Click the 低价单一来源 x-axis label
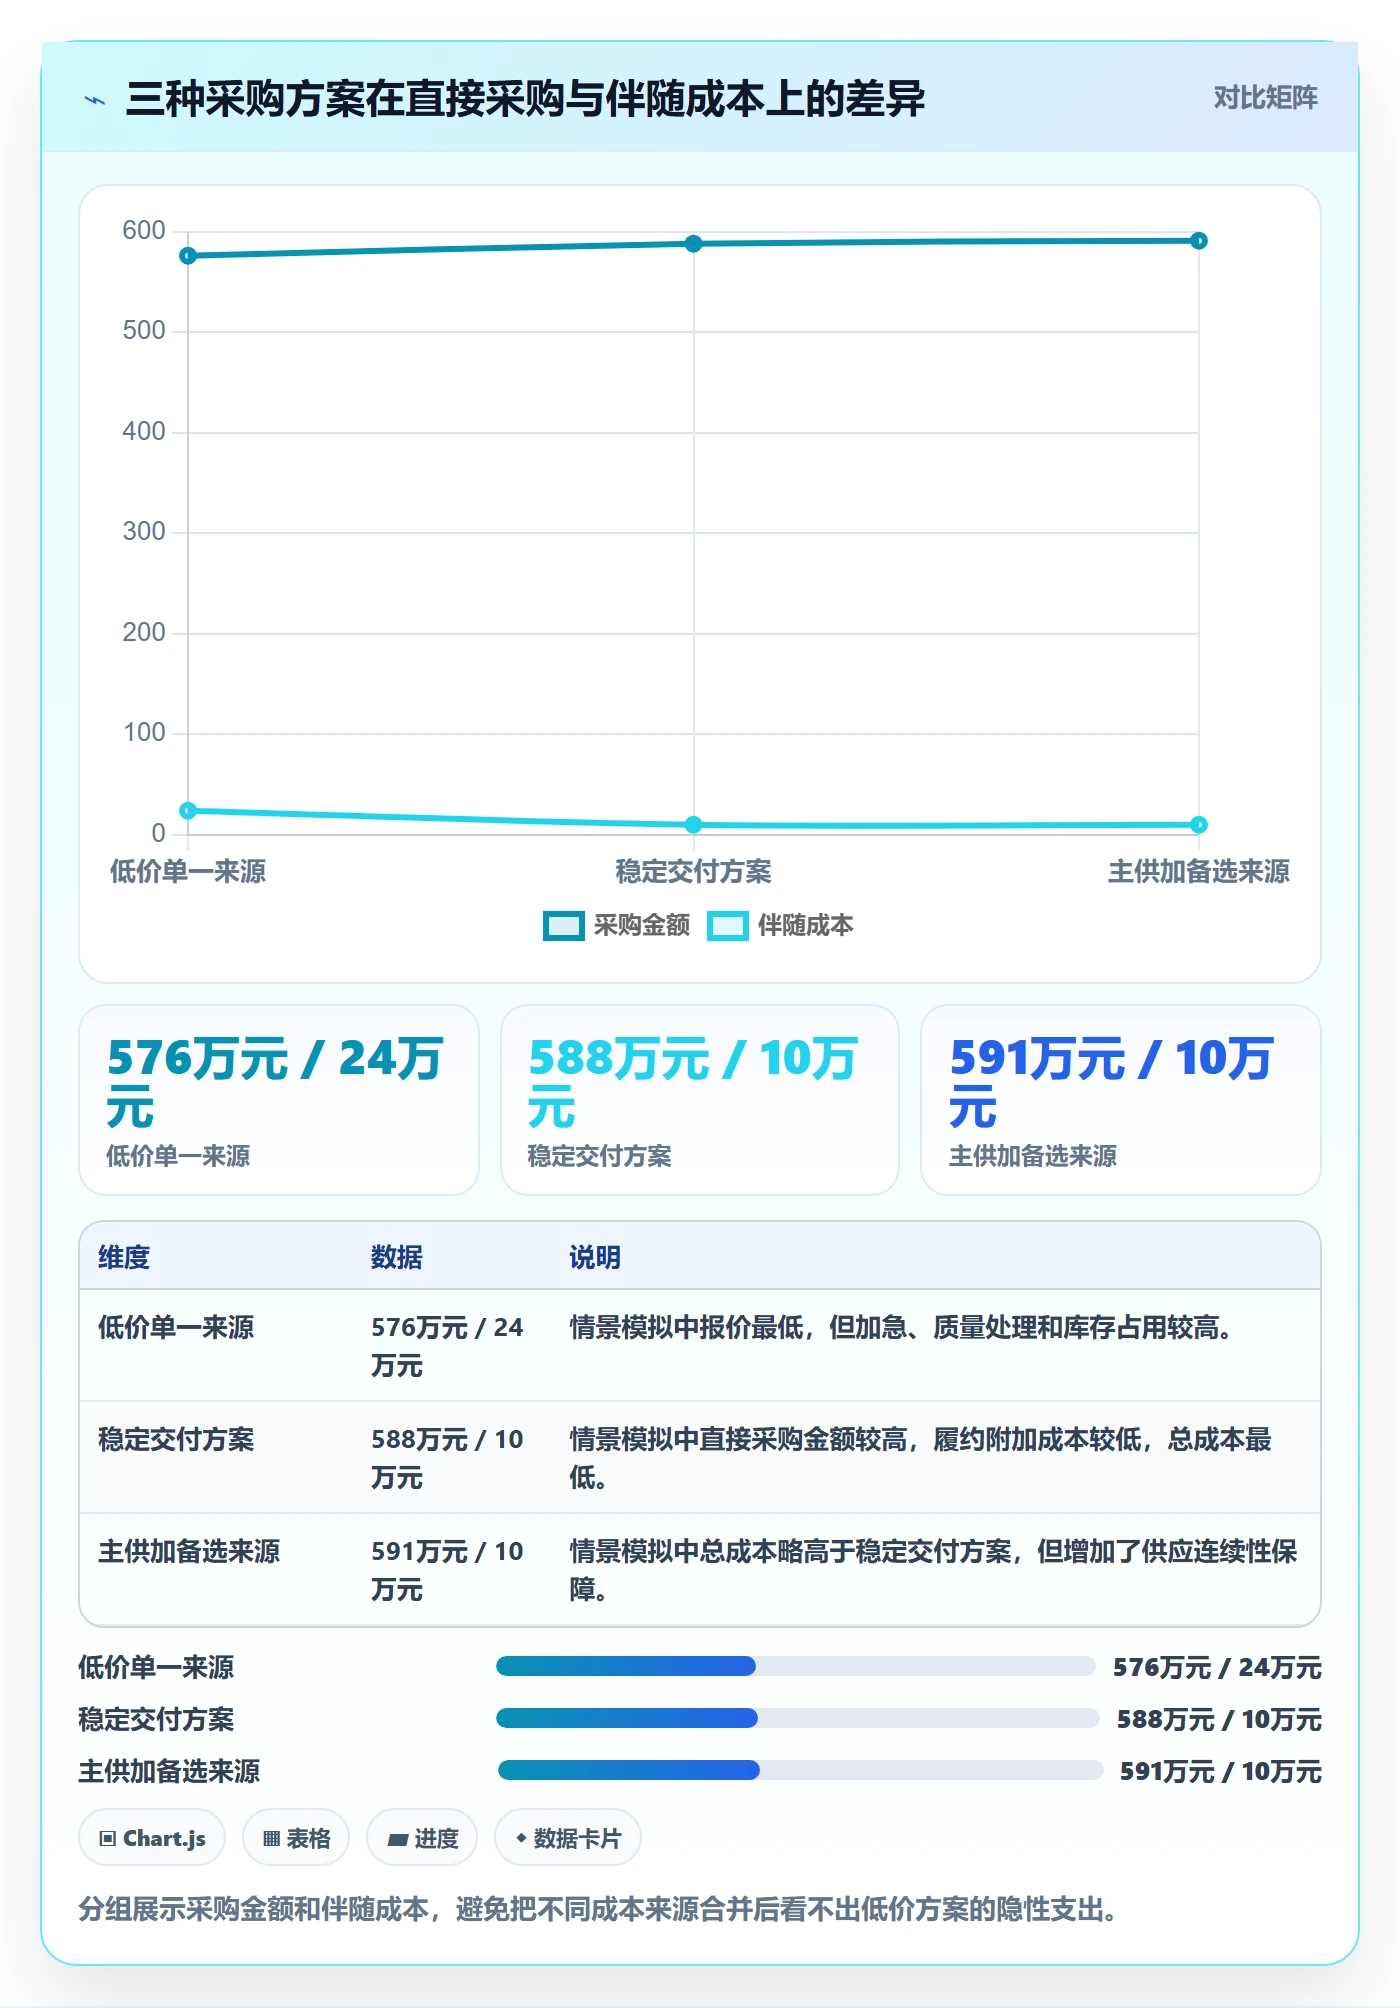The image size is (1400, 2008). pos(188,871)
